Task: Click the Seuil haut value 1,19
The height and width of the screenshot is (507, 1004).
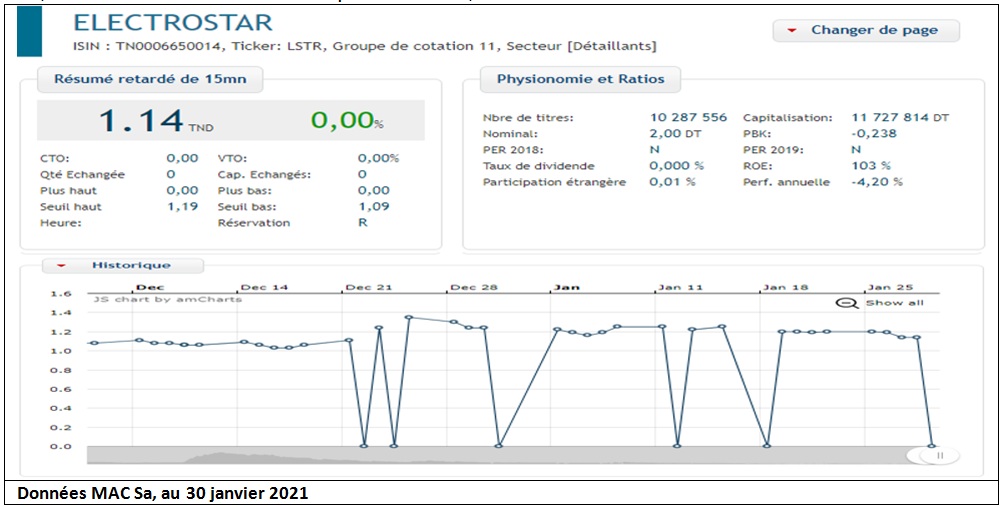Action: coord(182,206)
